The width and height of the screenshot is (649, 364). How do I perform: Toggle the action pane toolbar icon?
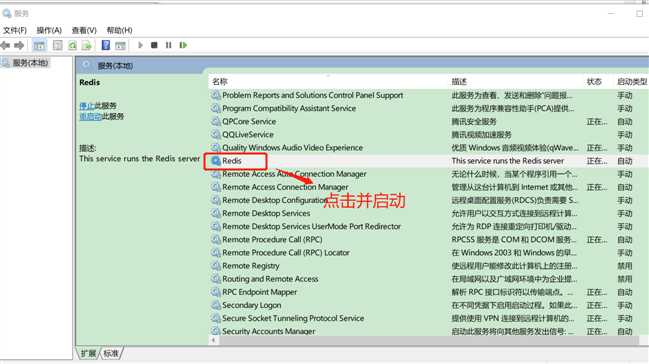pos(120,45)
